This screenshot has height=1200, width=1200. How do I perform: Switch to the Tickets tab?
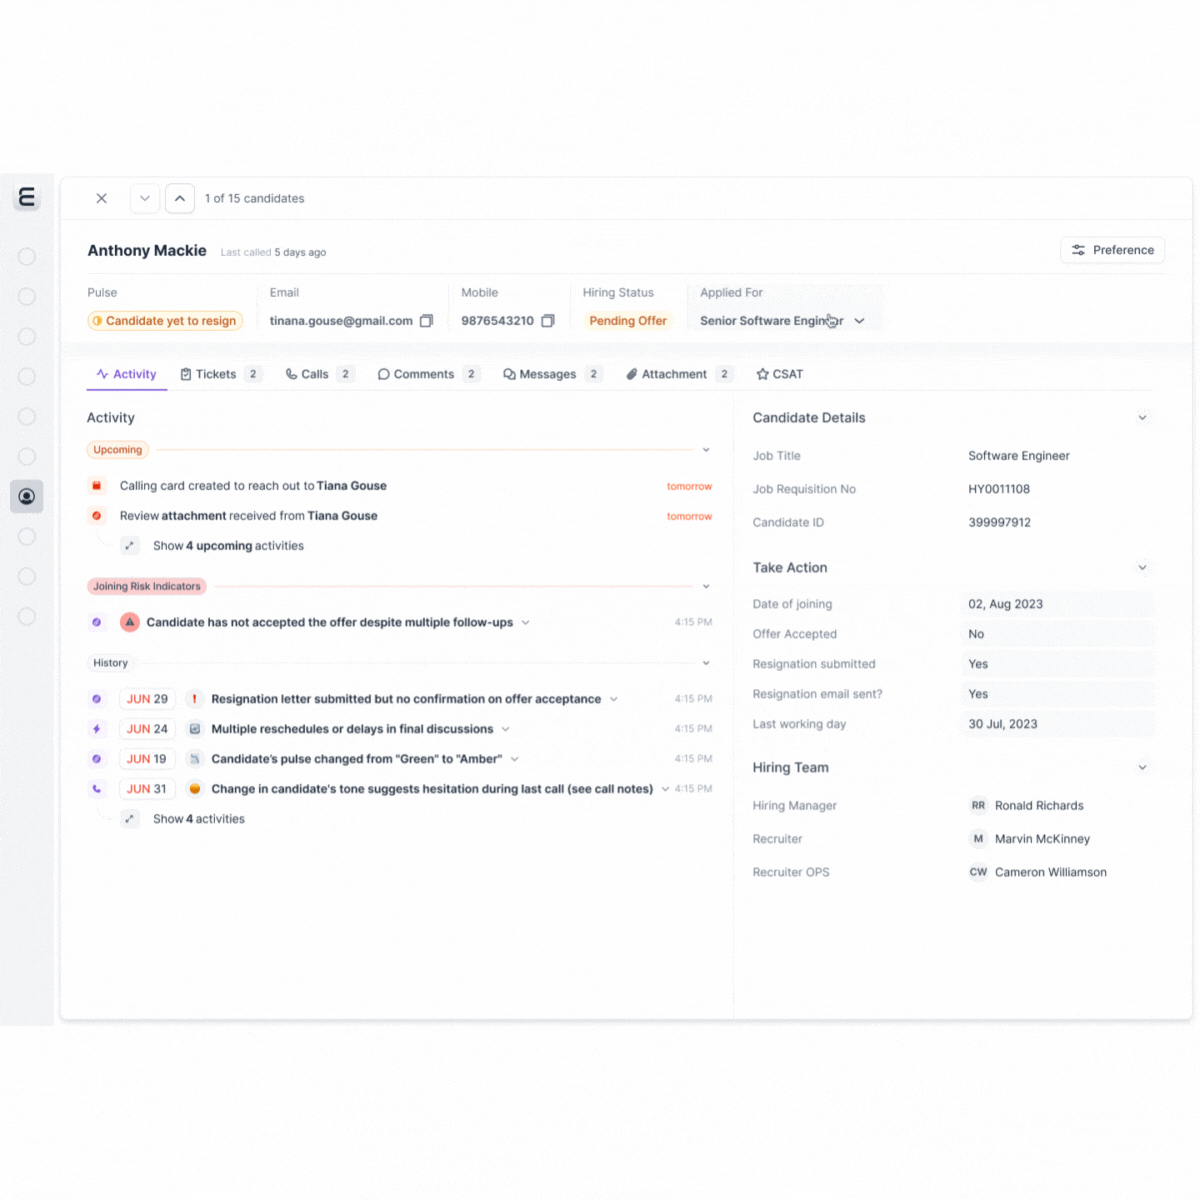coord(215,374)
